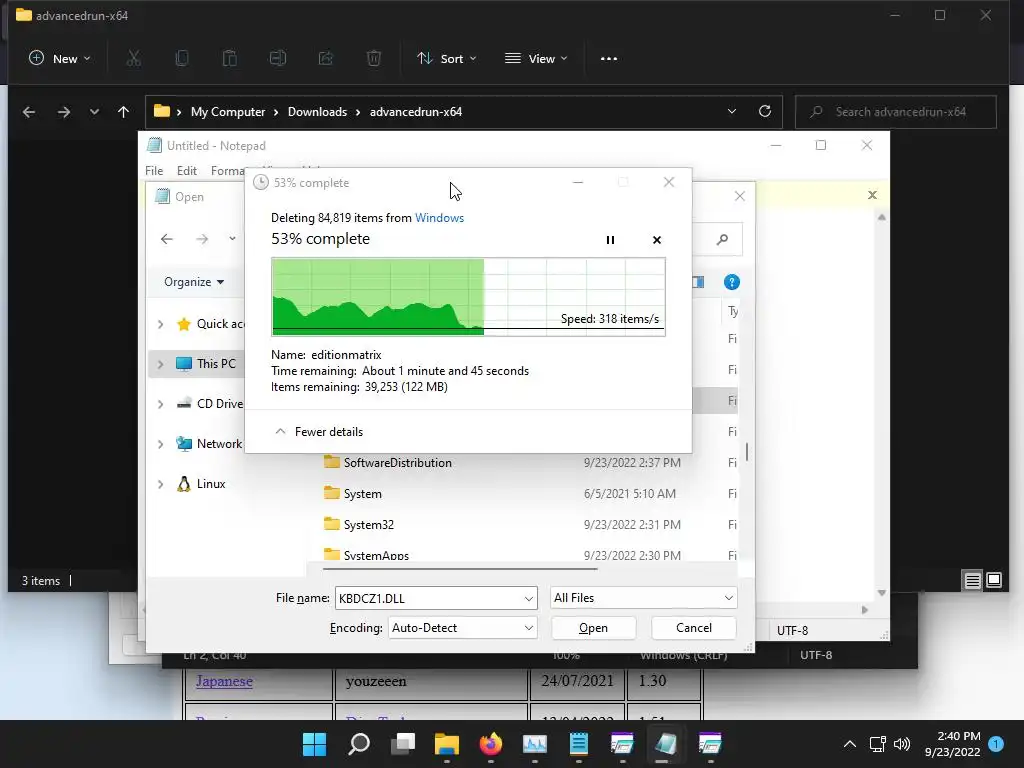Click the search icon in Open dialog
The image size is (1024, 768).
coord(722,240)
